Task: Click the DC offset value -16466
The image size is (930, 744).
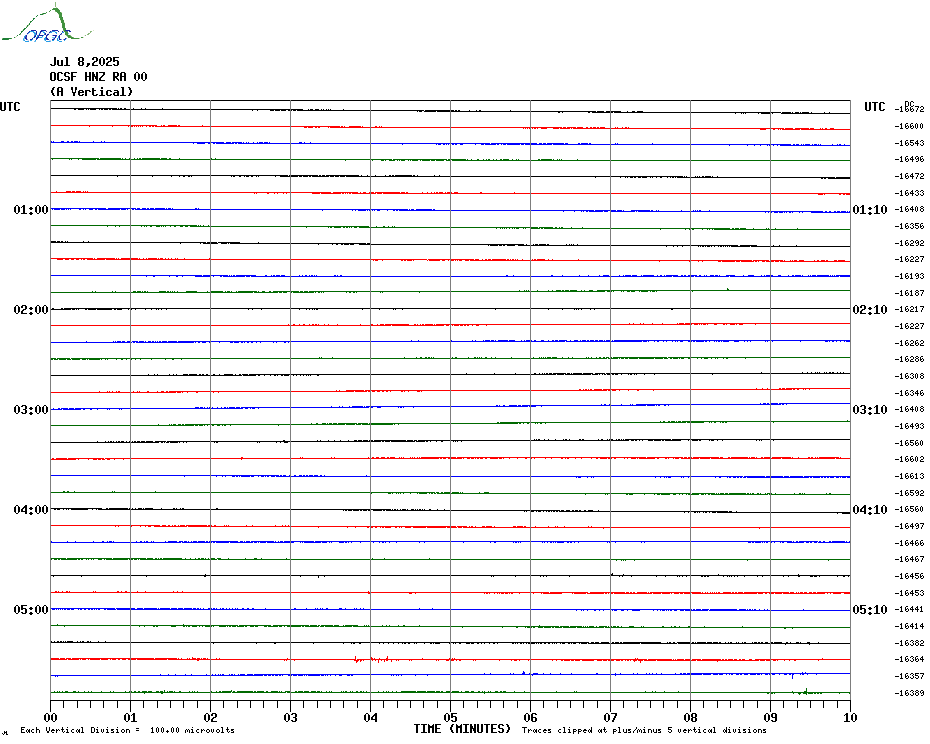Action: [x=909, y=543]
